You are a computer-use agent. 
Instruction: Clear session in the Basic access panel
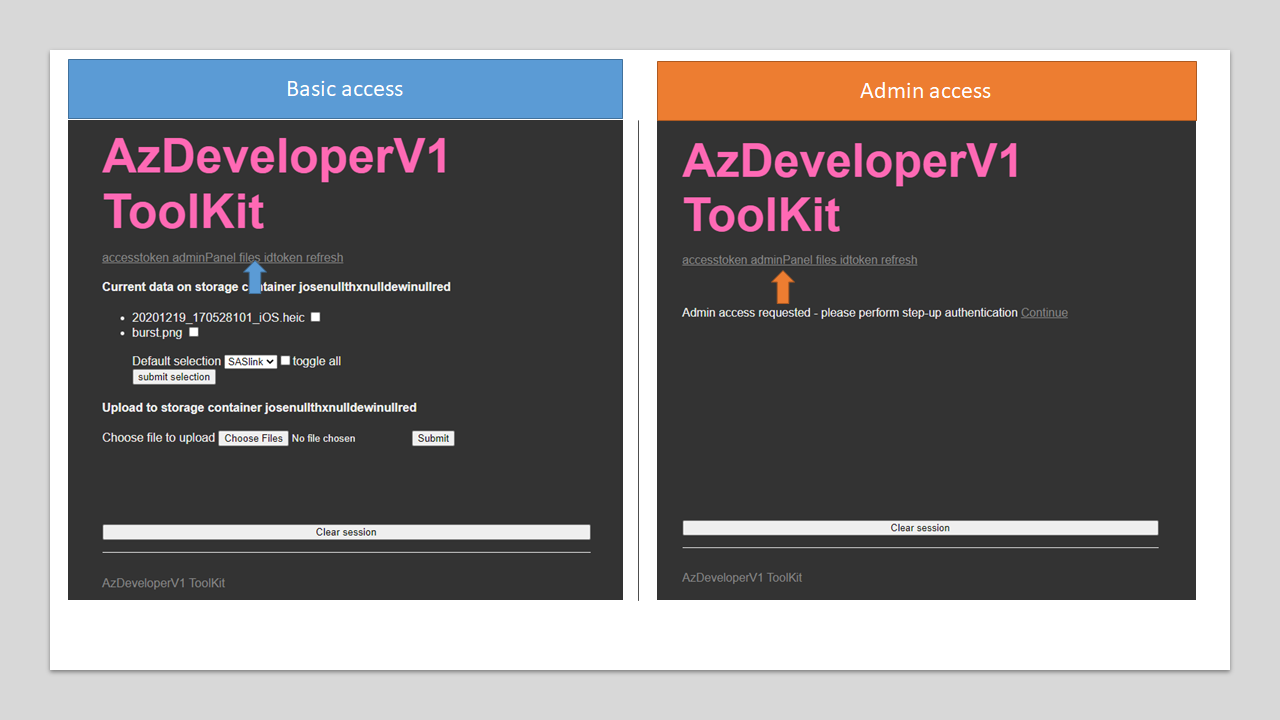(x=346, y=532)
